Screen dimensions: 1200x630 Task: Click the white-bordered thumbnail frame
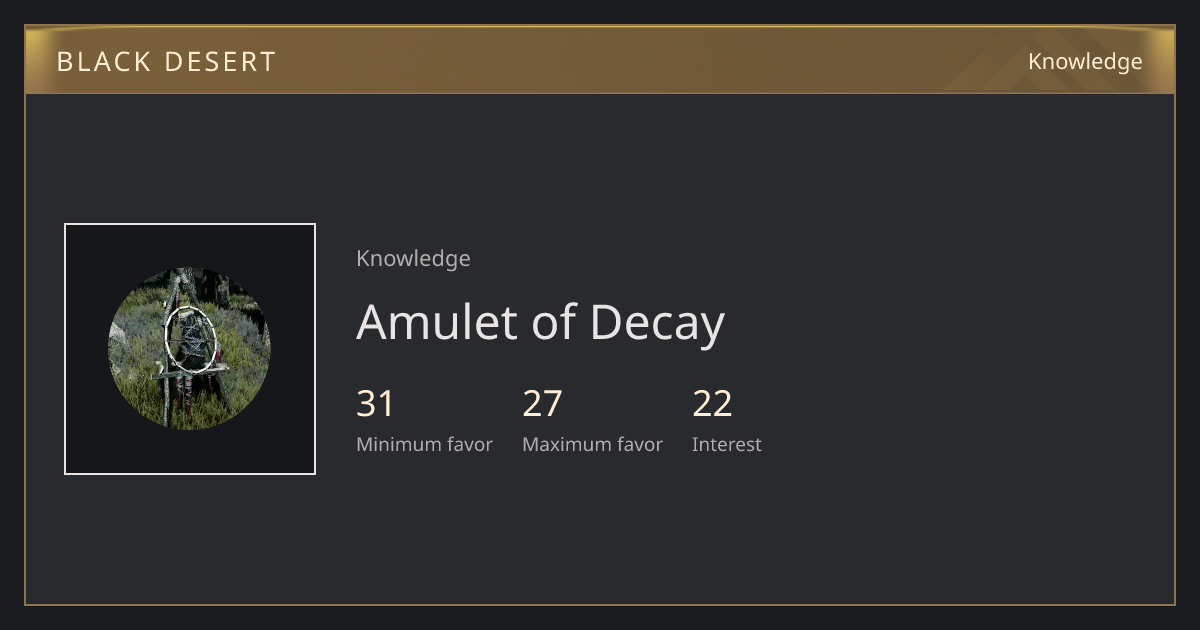pyautogui.click(x=190, y=349)
